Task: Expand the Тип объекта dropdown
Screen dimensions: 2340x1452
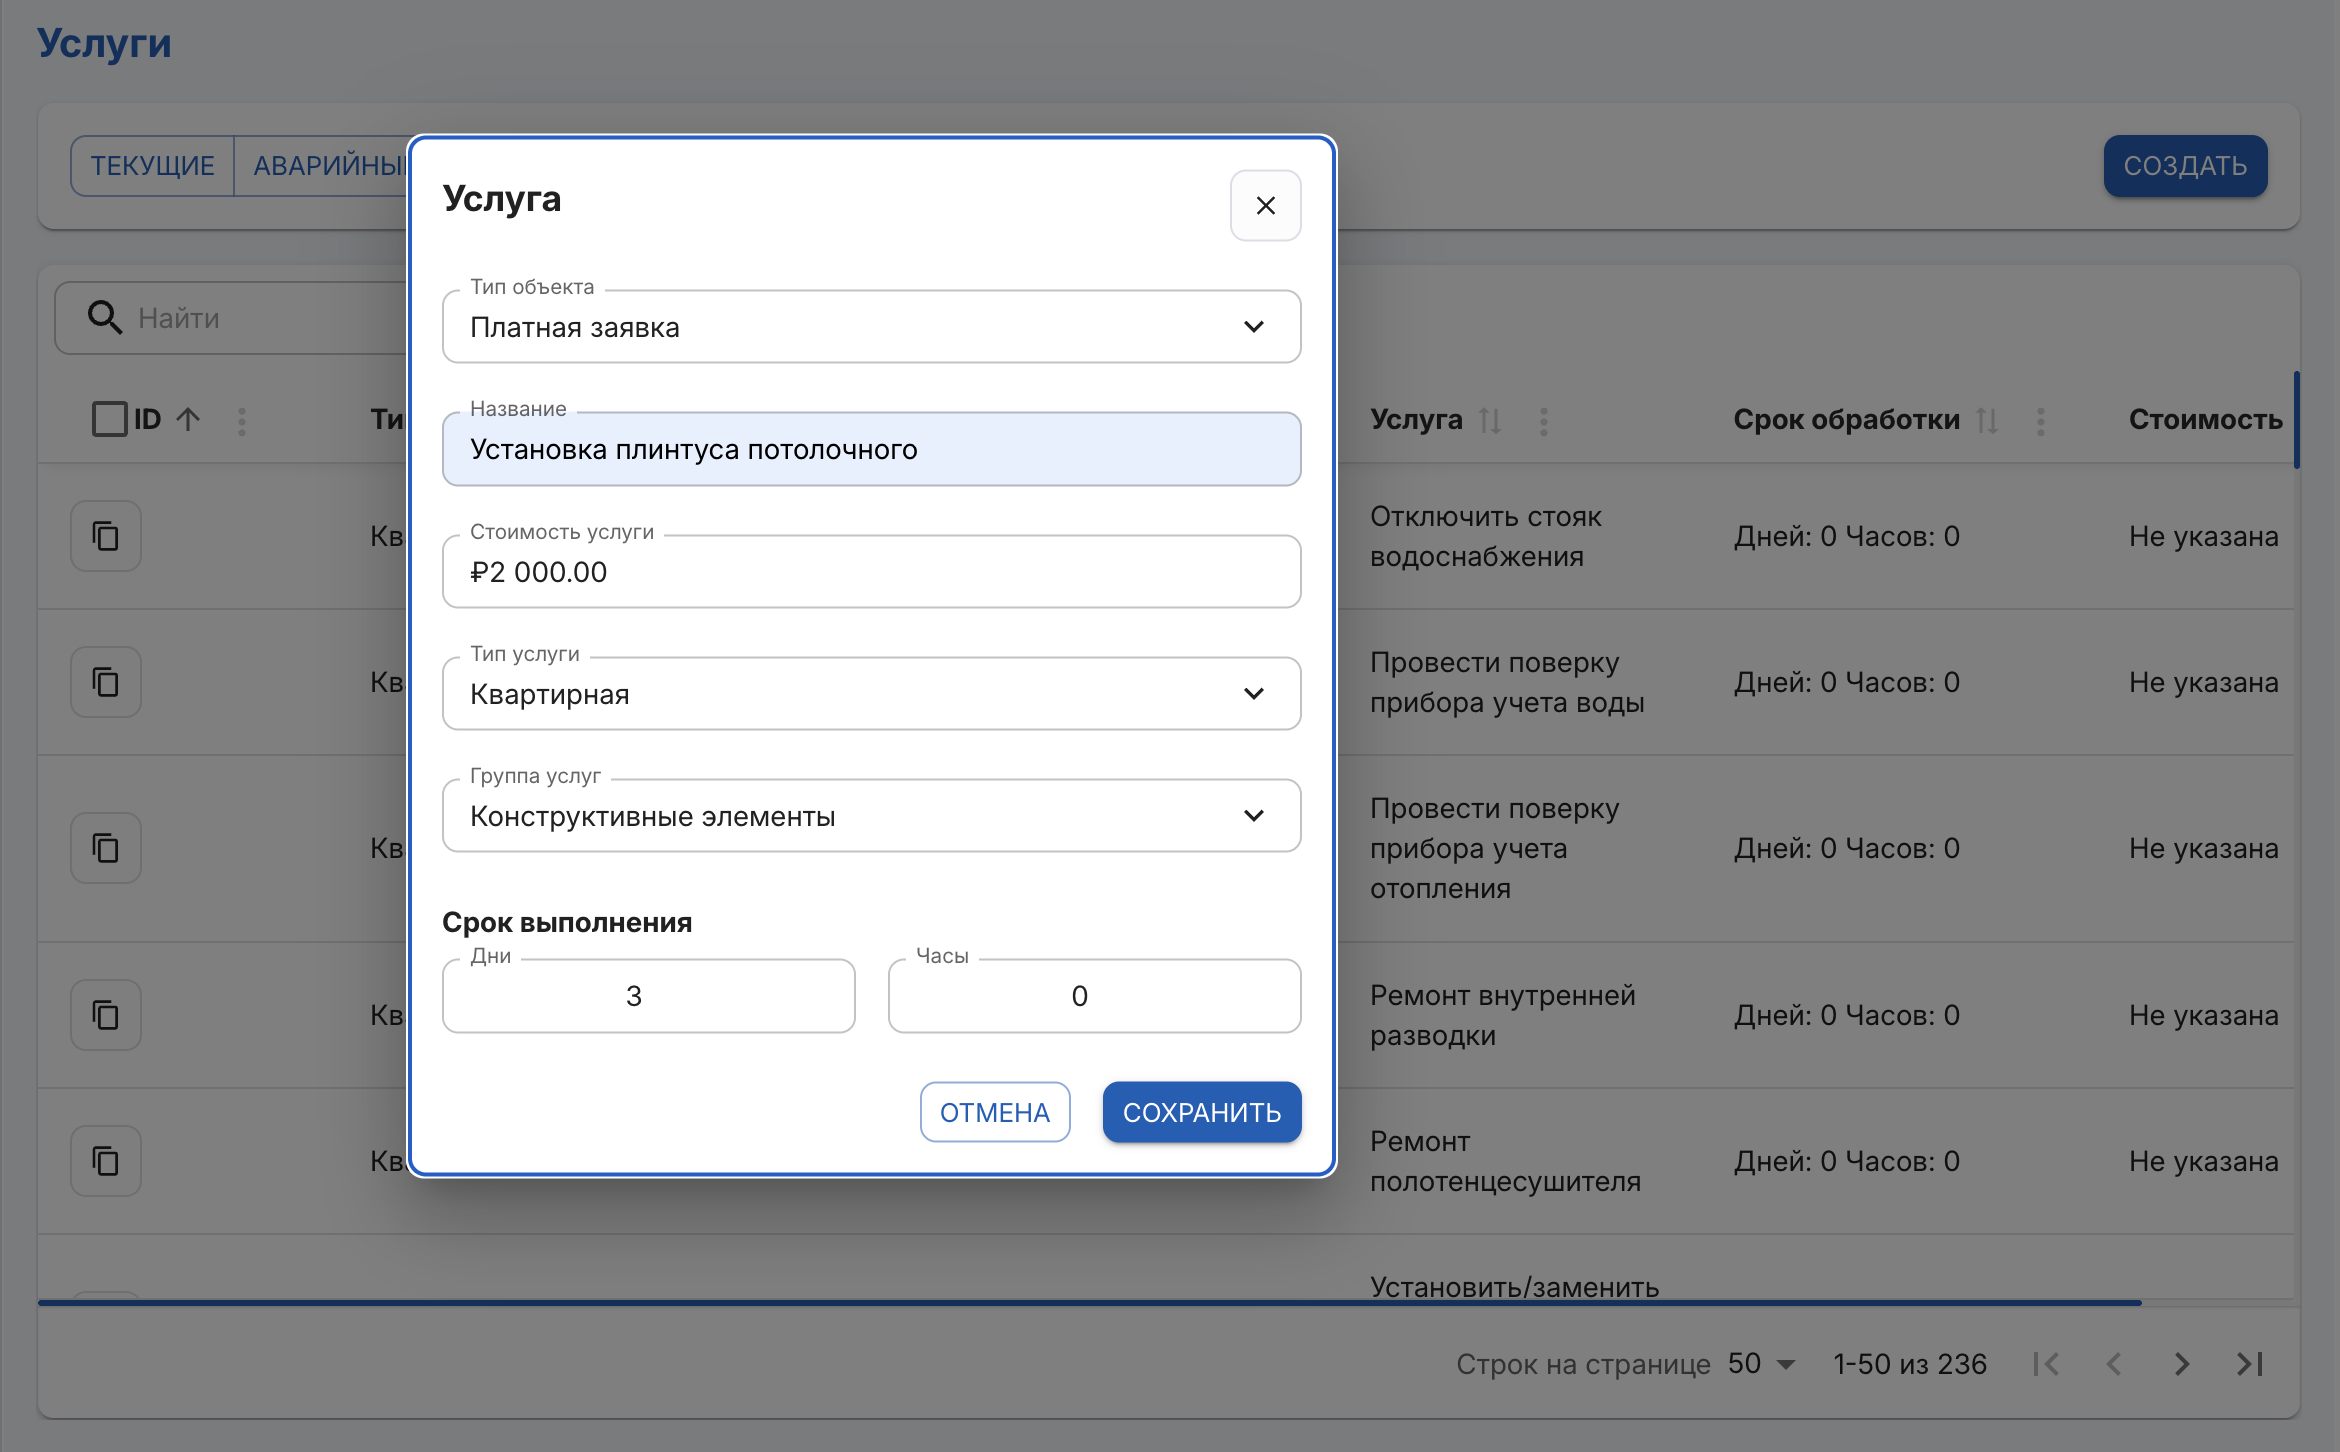Action: pyautogui.click(x=871, y=327)
